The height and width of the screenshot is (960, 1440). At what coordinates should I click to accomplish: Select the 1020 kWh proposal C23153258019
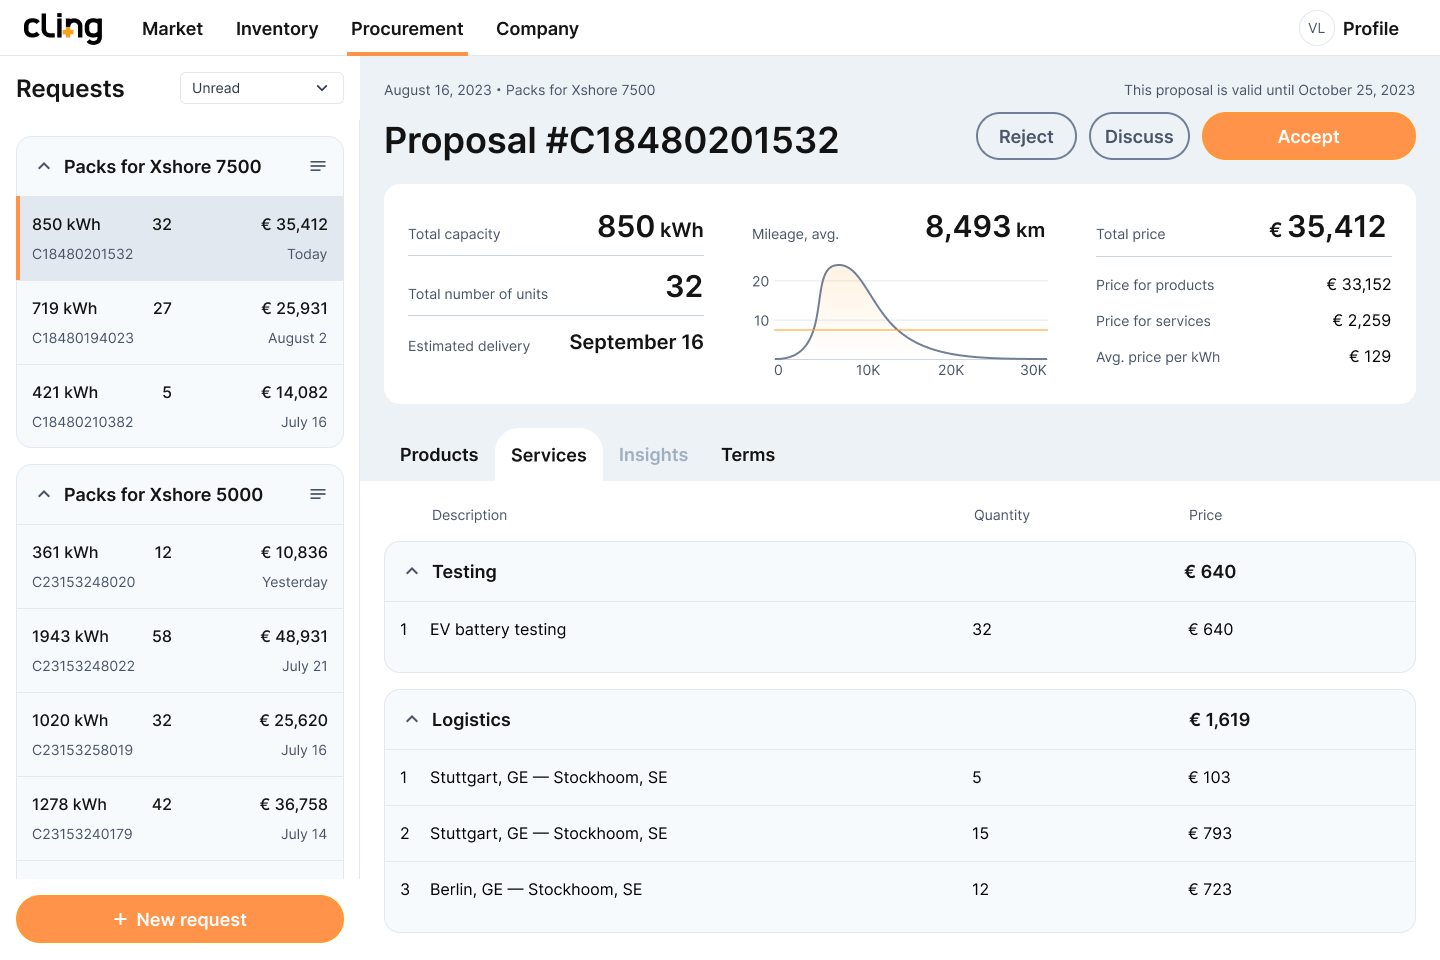pos(180,734)
